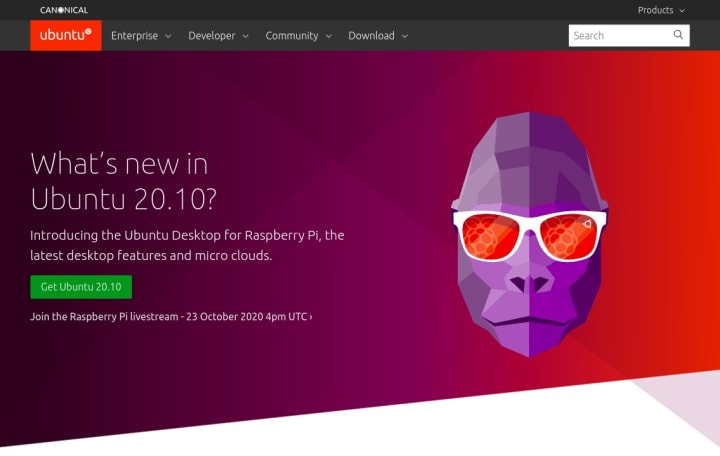
Task: Open the Community navigation menu
Action: tap(298, 36)
